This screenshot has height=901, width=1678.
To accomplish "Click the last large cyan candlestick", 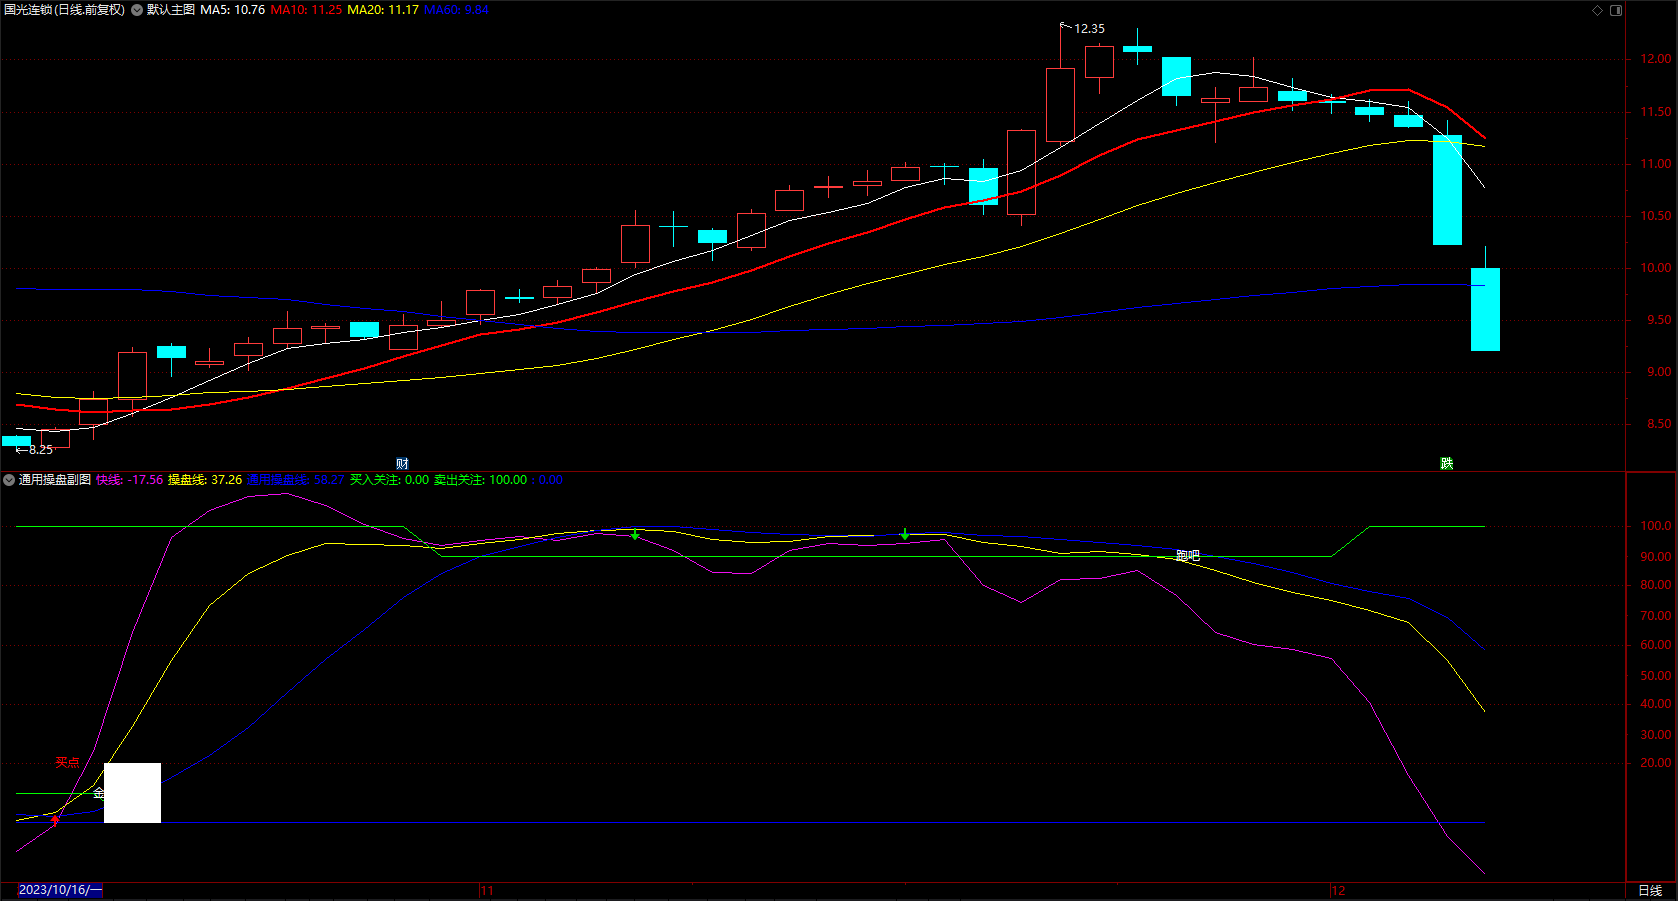I will pyautogui.click(x=1485, y=309).
